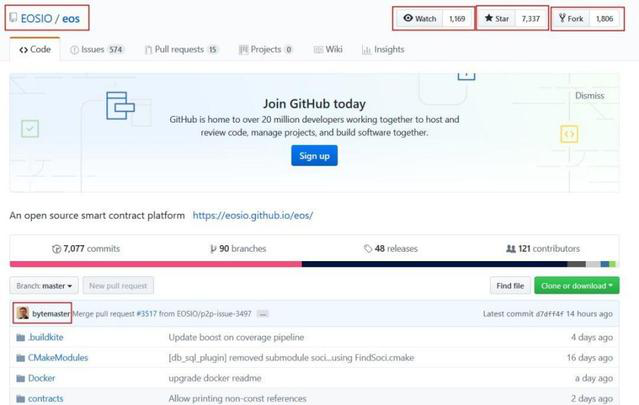View the 1,806 forks count
639x405 pixels.
pyautogui.click(x=604, y=19)
